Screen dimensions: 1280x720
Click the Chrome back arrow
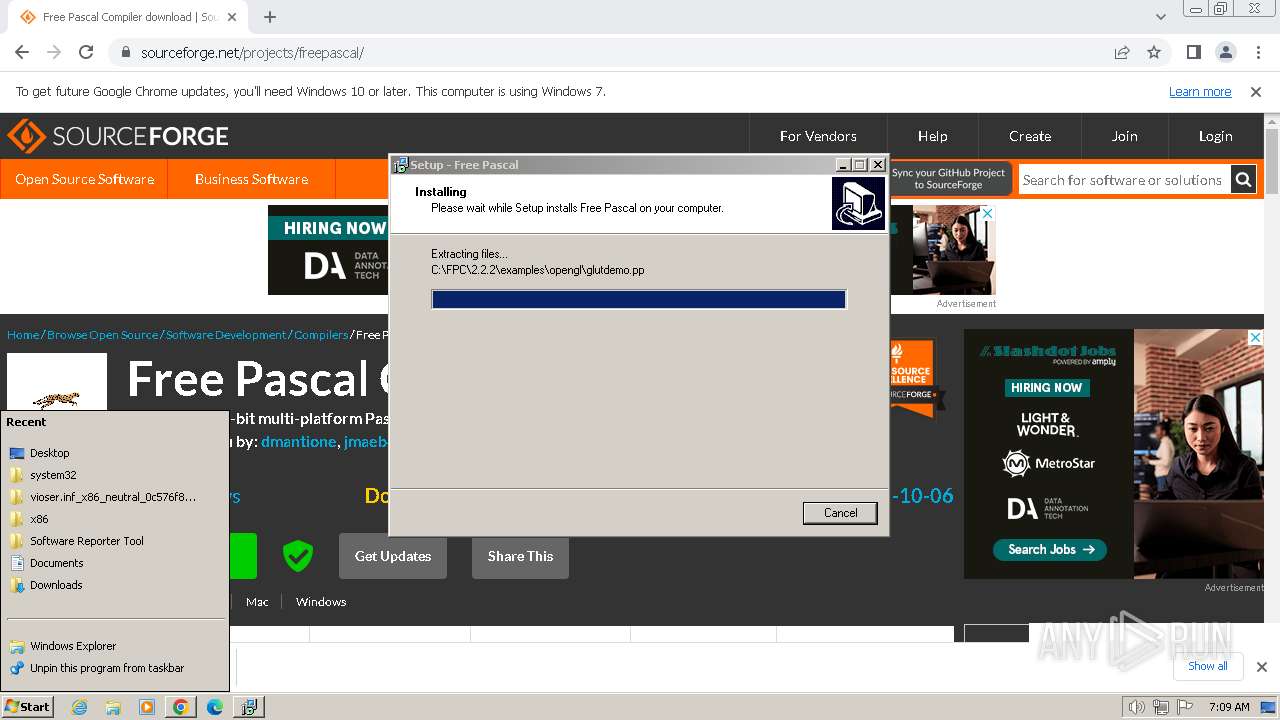pos(22,52)
